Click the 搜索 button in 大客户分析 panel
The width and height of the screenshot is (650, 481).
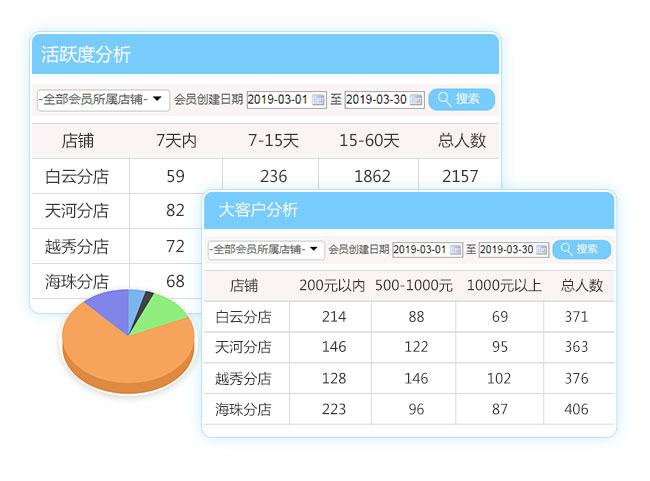(x=581, y=249)
